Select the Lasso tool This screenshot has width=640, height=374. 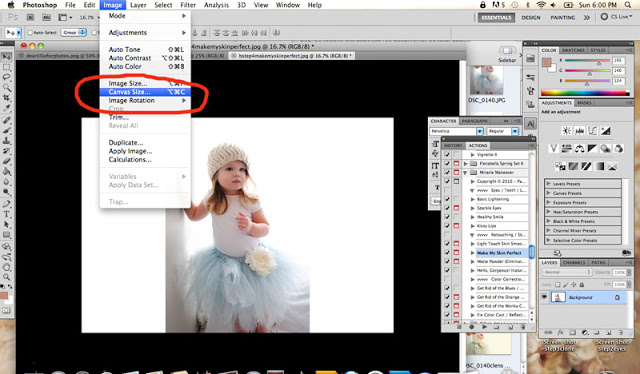click(x=7, y=77)
